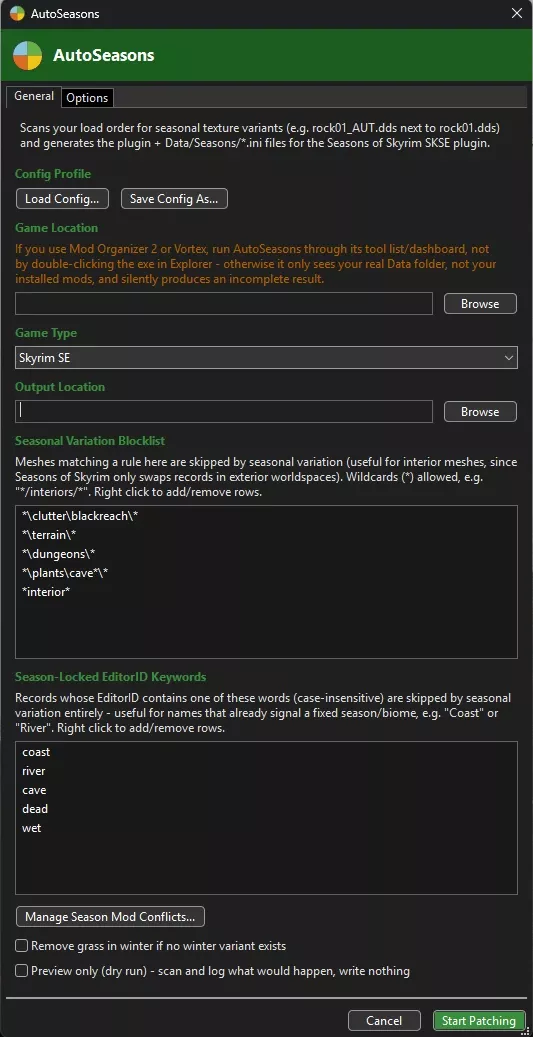Enable Remove grass in winter checkbox
Image resolution: width=533 pixels, height=1037 pixels.
coord(22,946)
